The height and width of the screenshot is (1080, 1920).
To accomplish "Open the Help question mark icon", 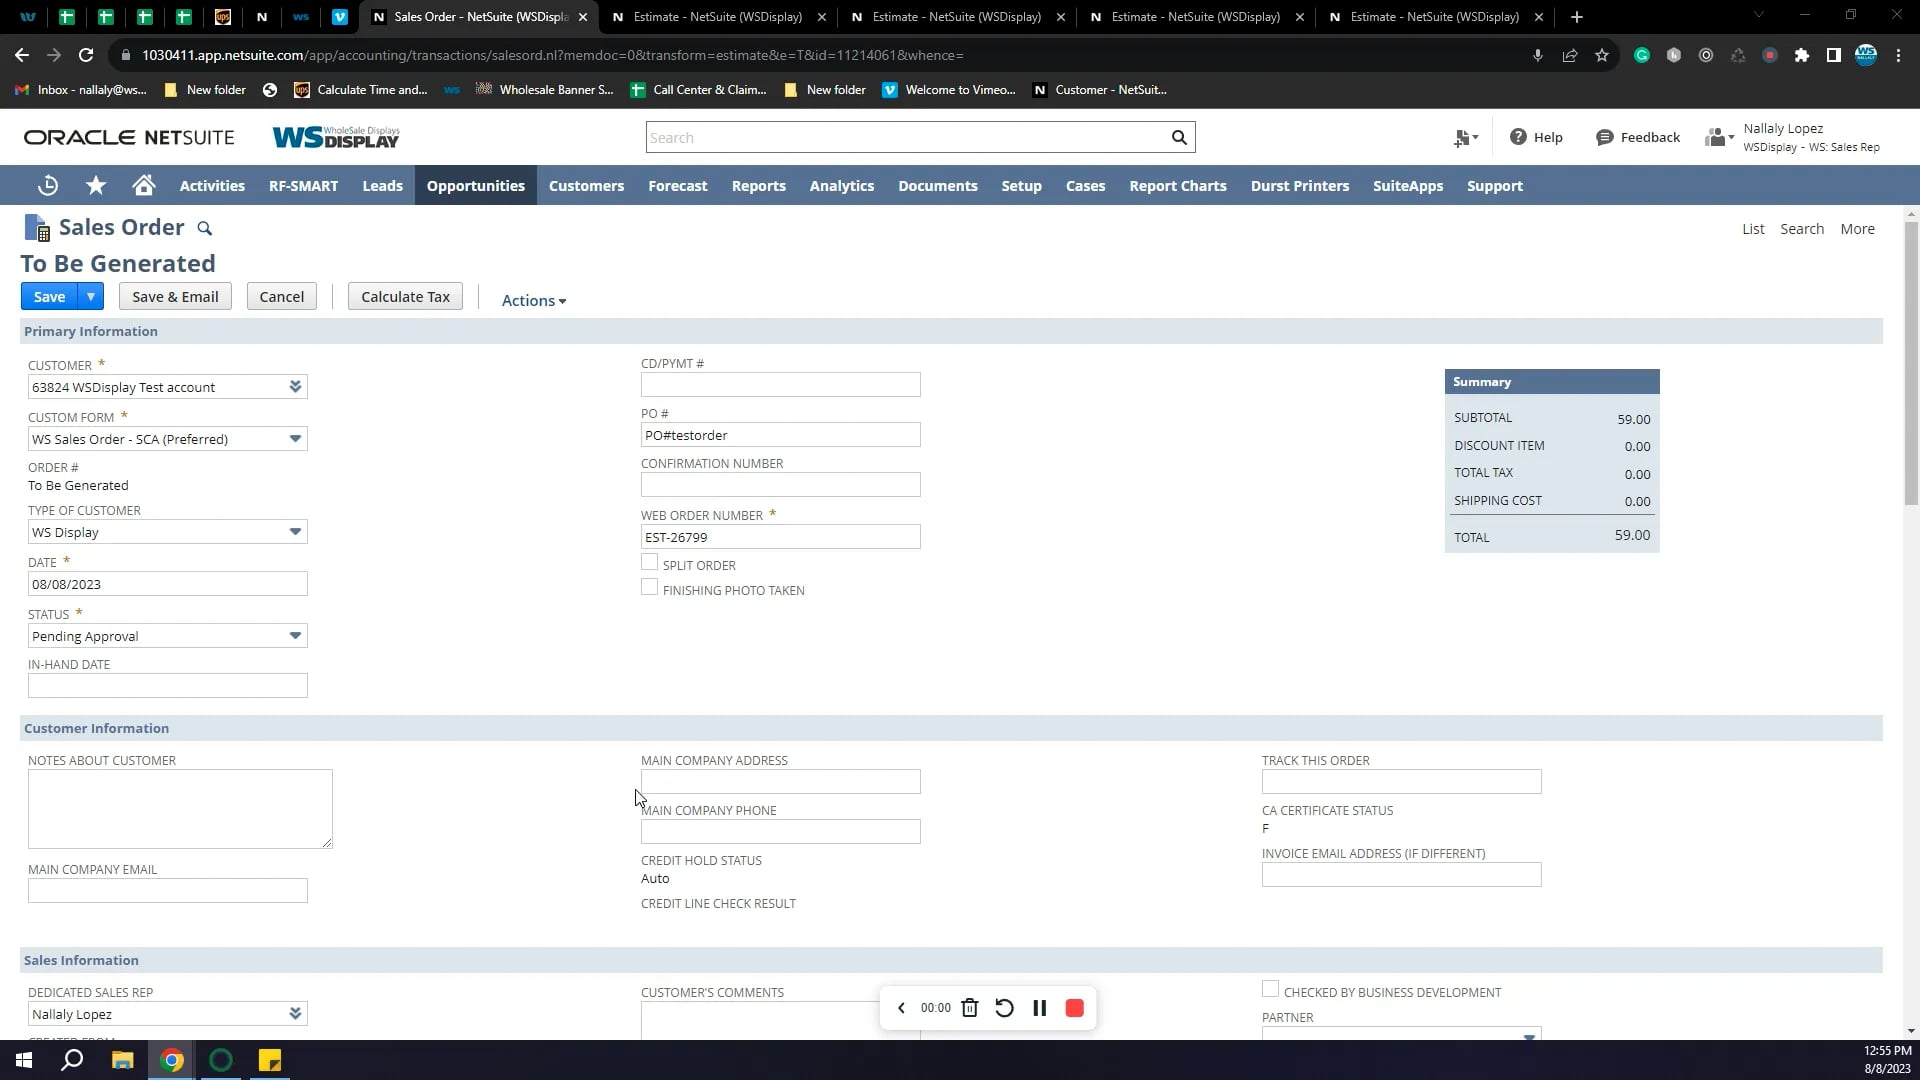I will point(1518,137).
